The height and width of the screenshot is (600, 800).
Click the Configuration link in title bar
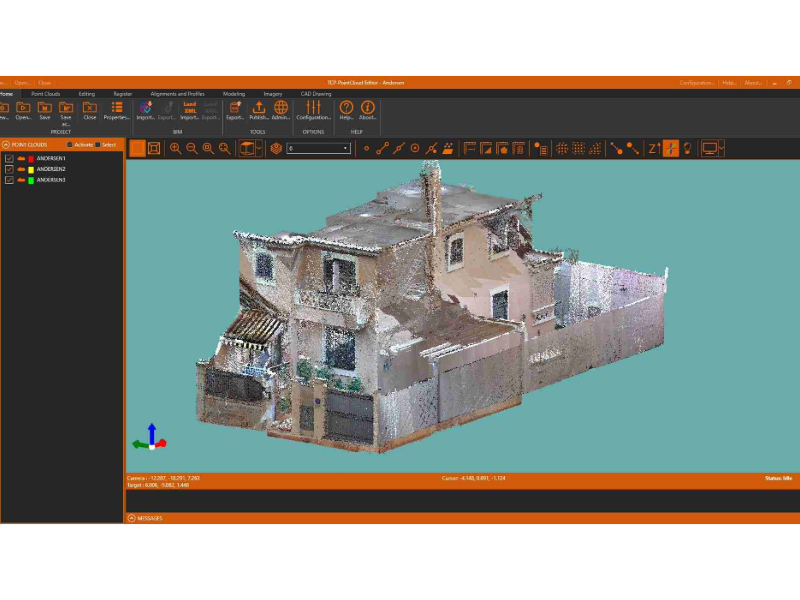coord(696,83)
